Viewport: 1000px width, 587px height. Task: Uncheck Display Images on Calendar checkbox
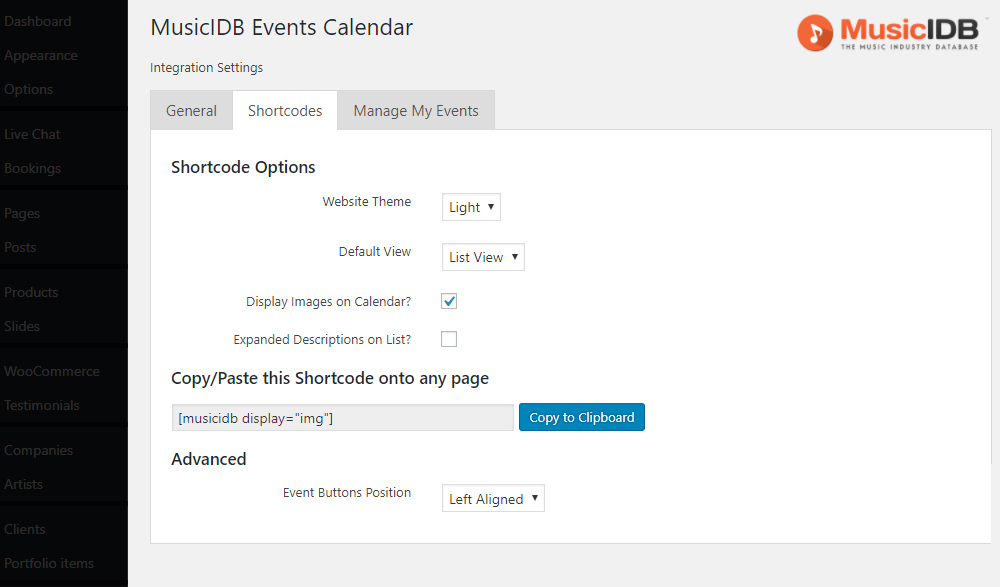(x=449, y=301)
